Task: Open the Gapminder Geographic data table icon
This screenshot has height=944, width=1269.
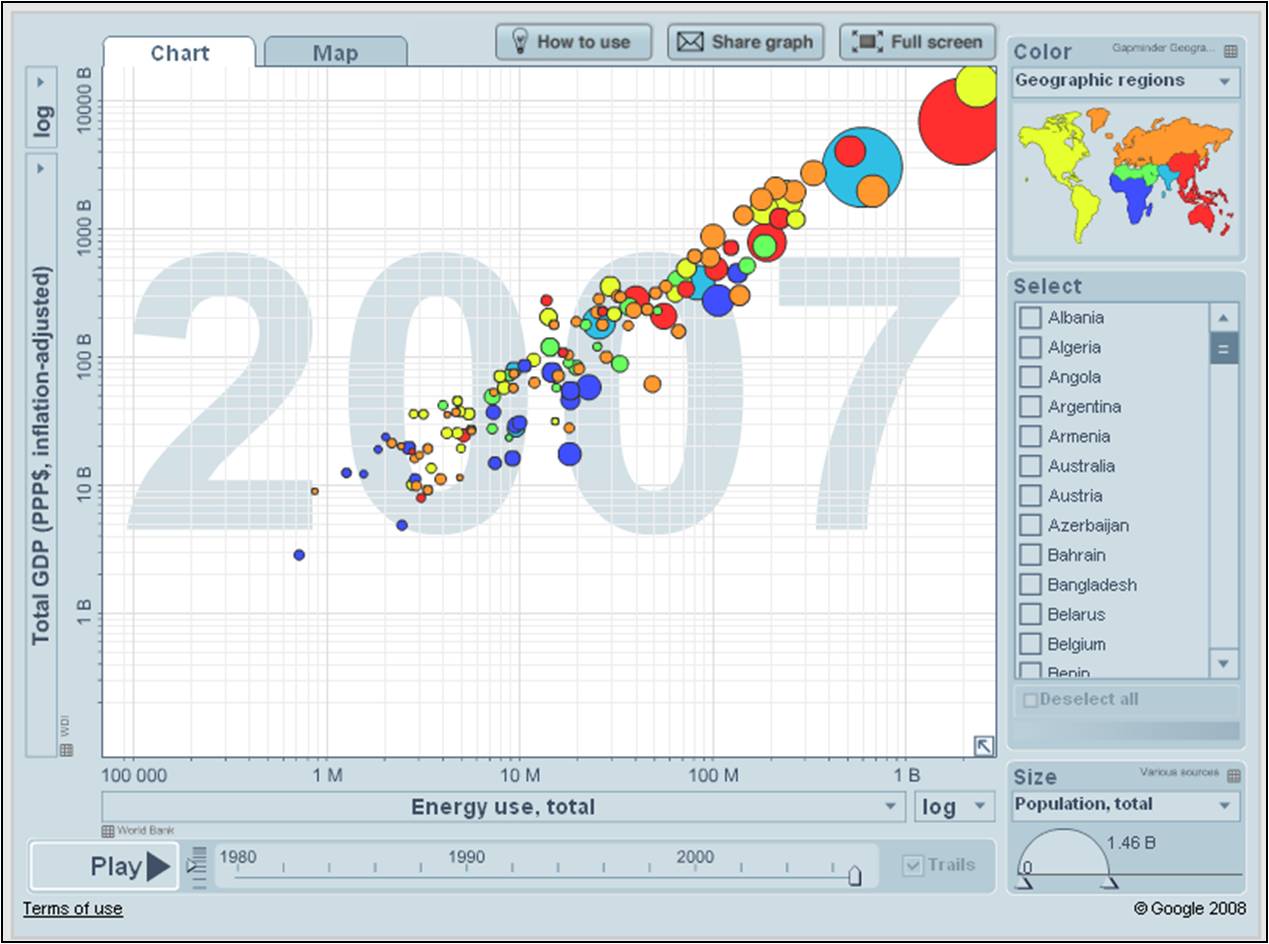Action: click(x=1231, y=51)
